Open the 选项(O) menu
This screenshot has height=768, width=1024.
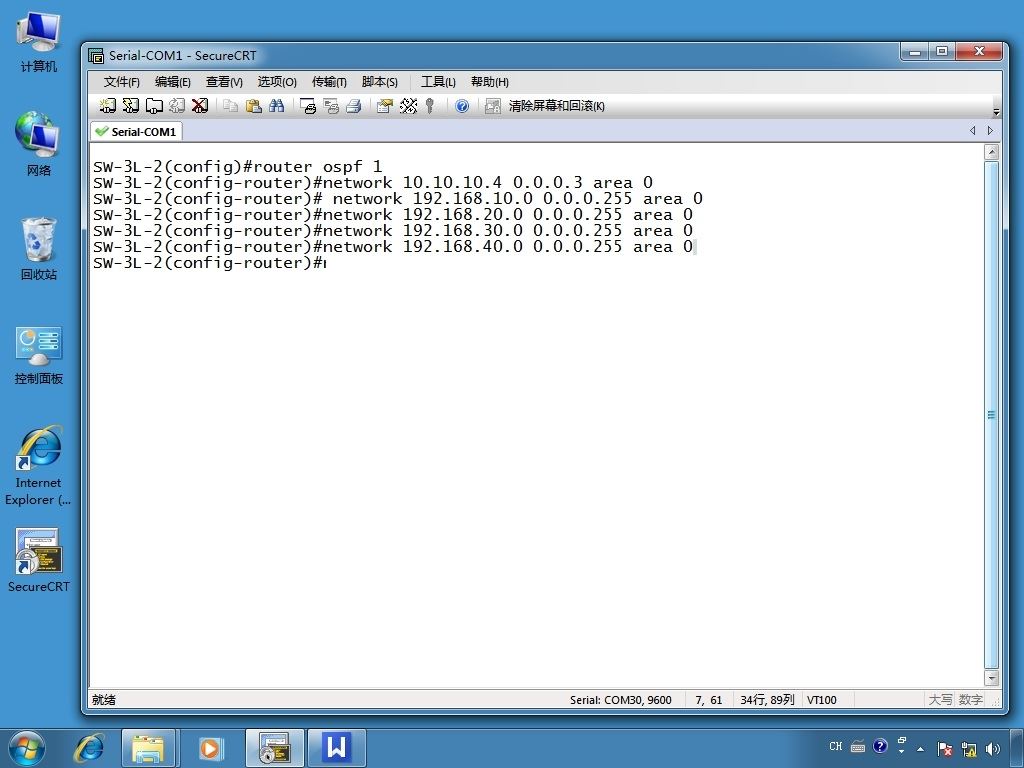click(x=277, y=82)
